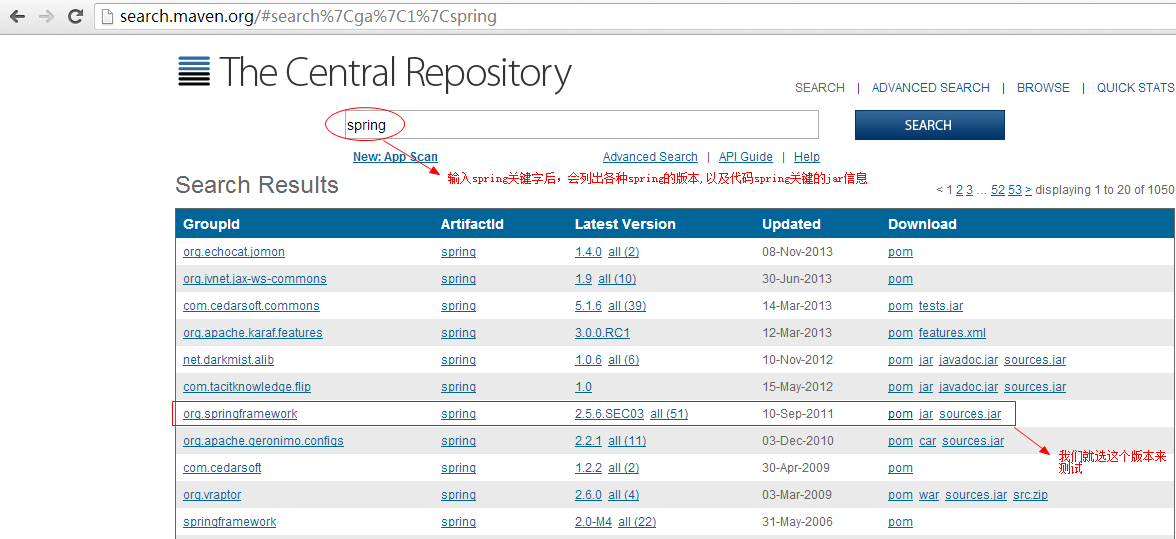Open version 5.1.6 link
1176x539 pixels.
pos(589,306)
